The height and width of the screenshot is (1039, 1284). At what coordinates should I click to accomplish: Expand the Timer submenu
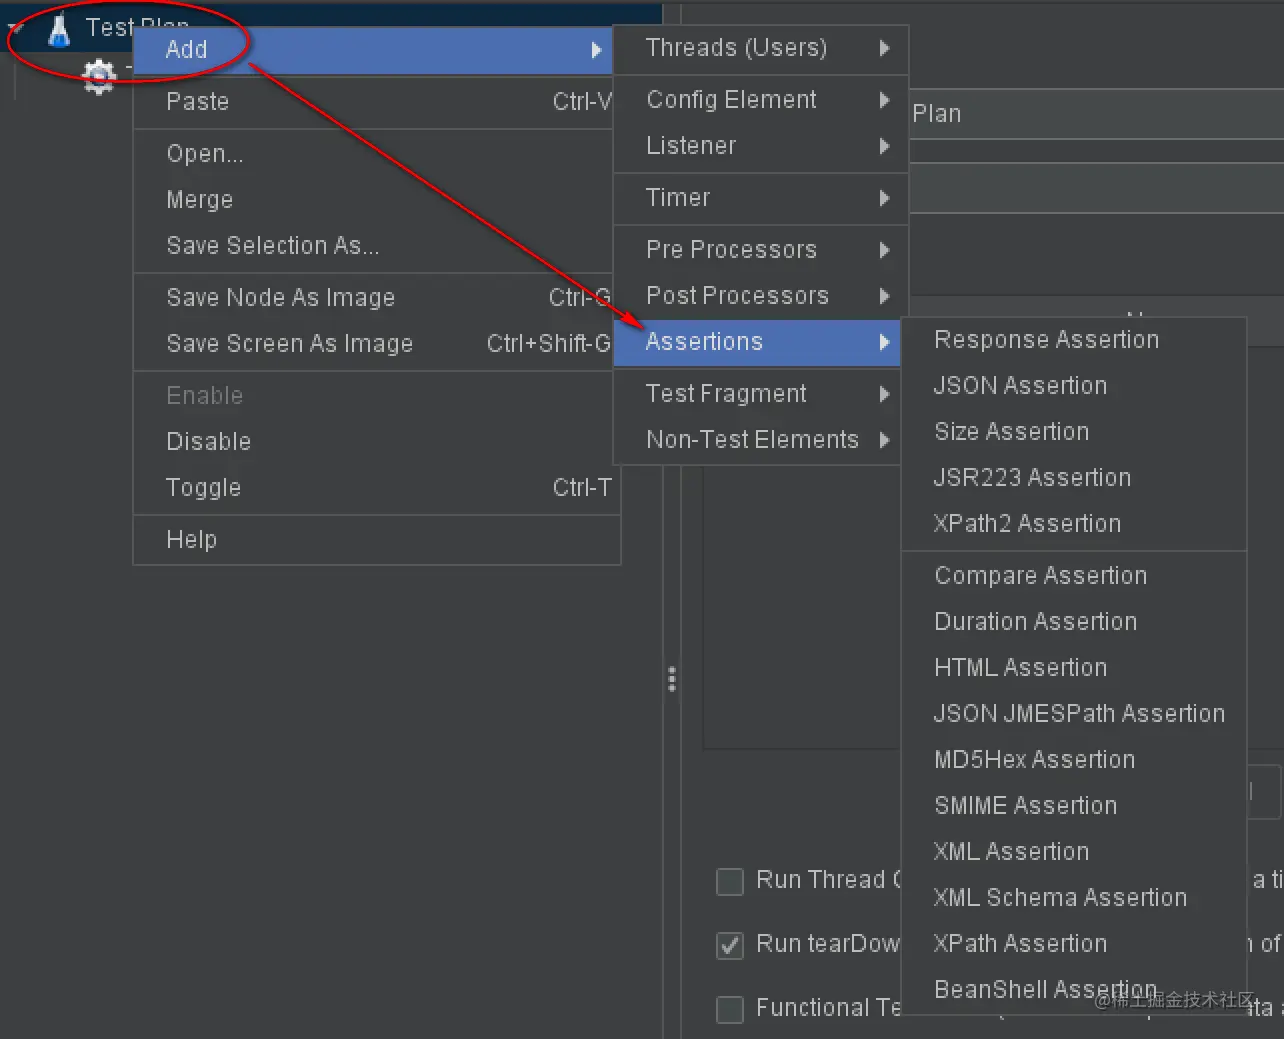point(761,197)
